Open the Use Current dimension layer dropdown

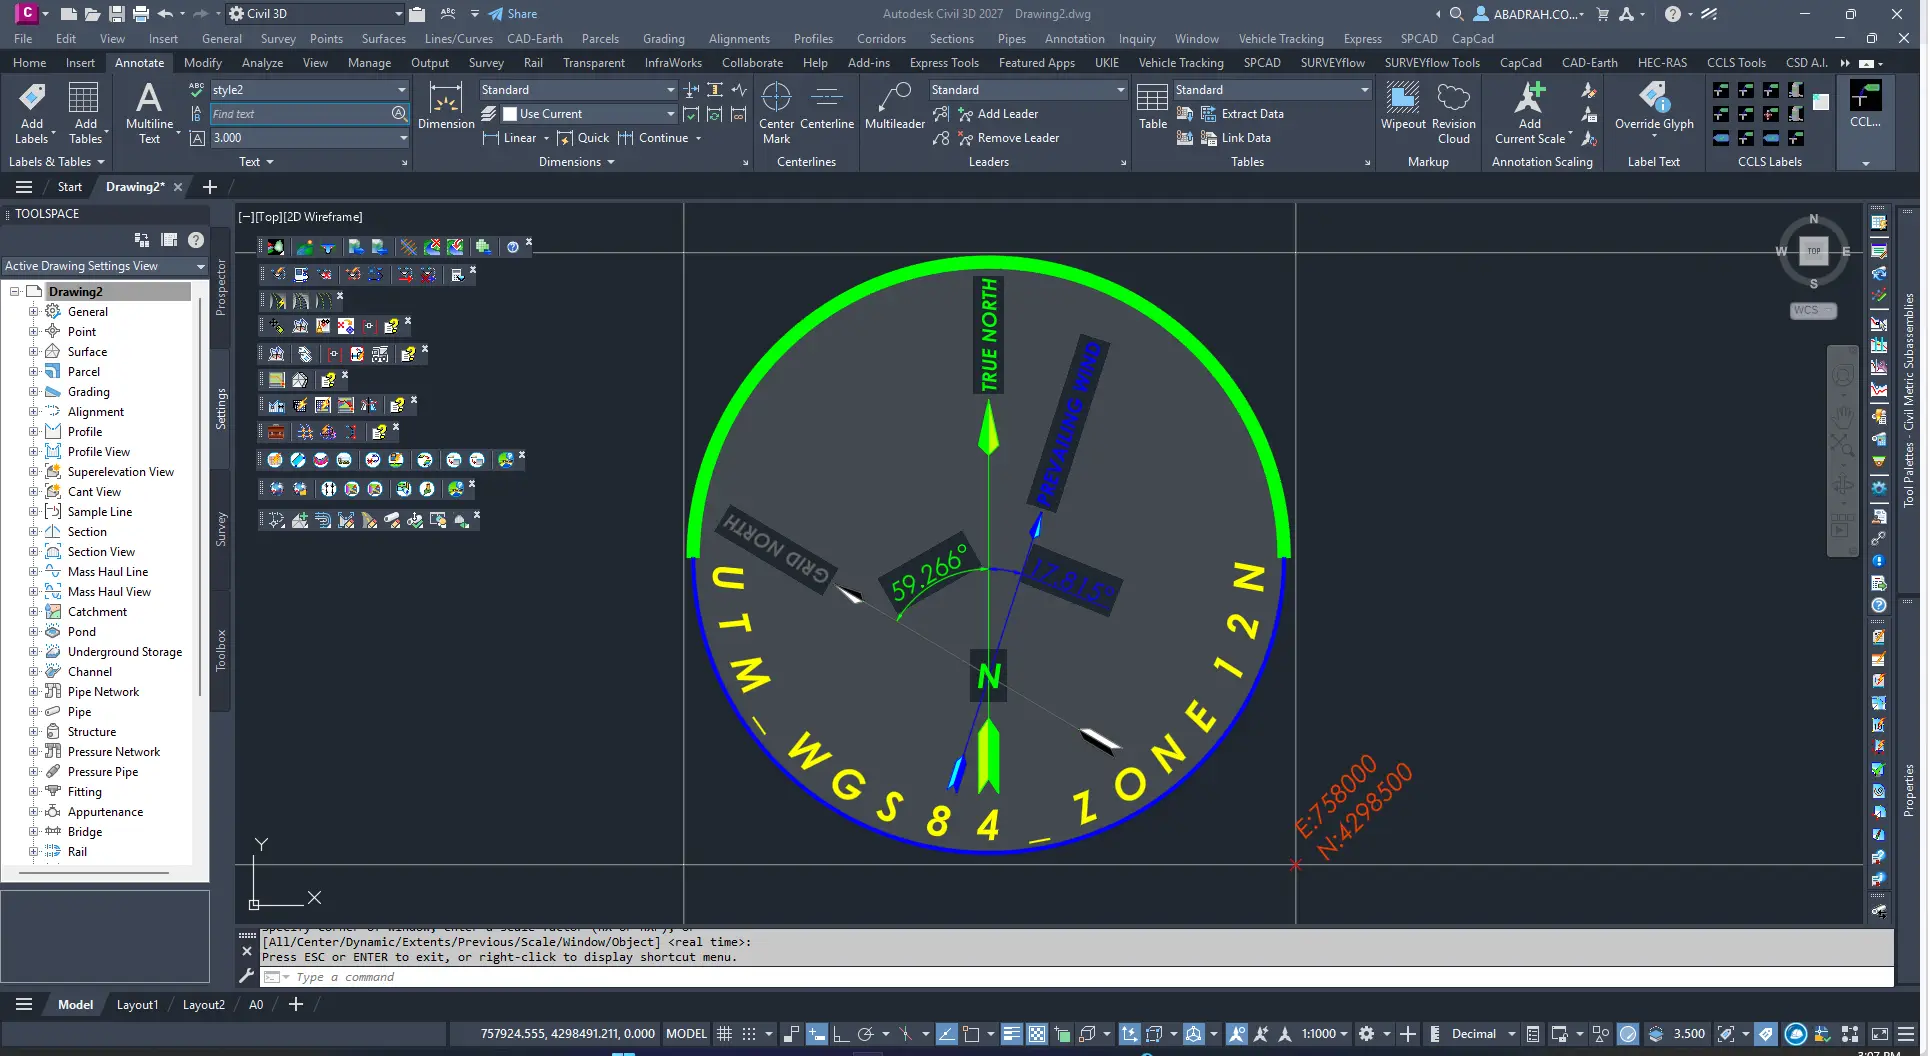[669, 114]
